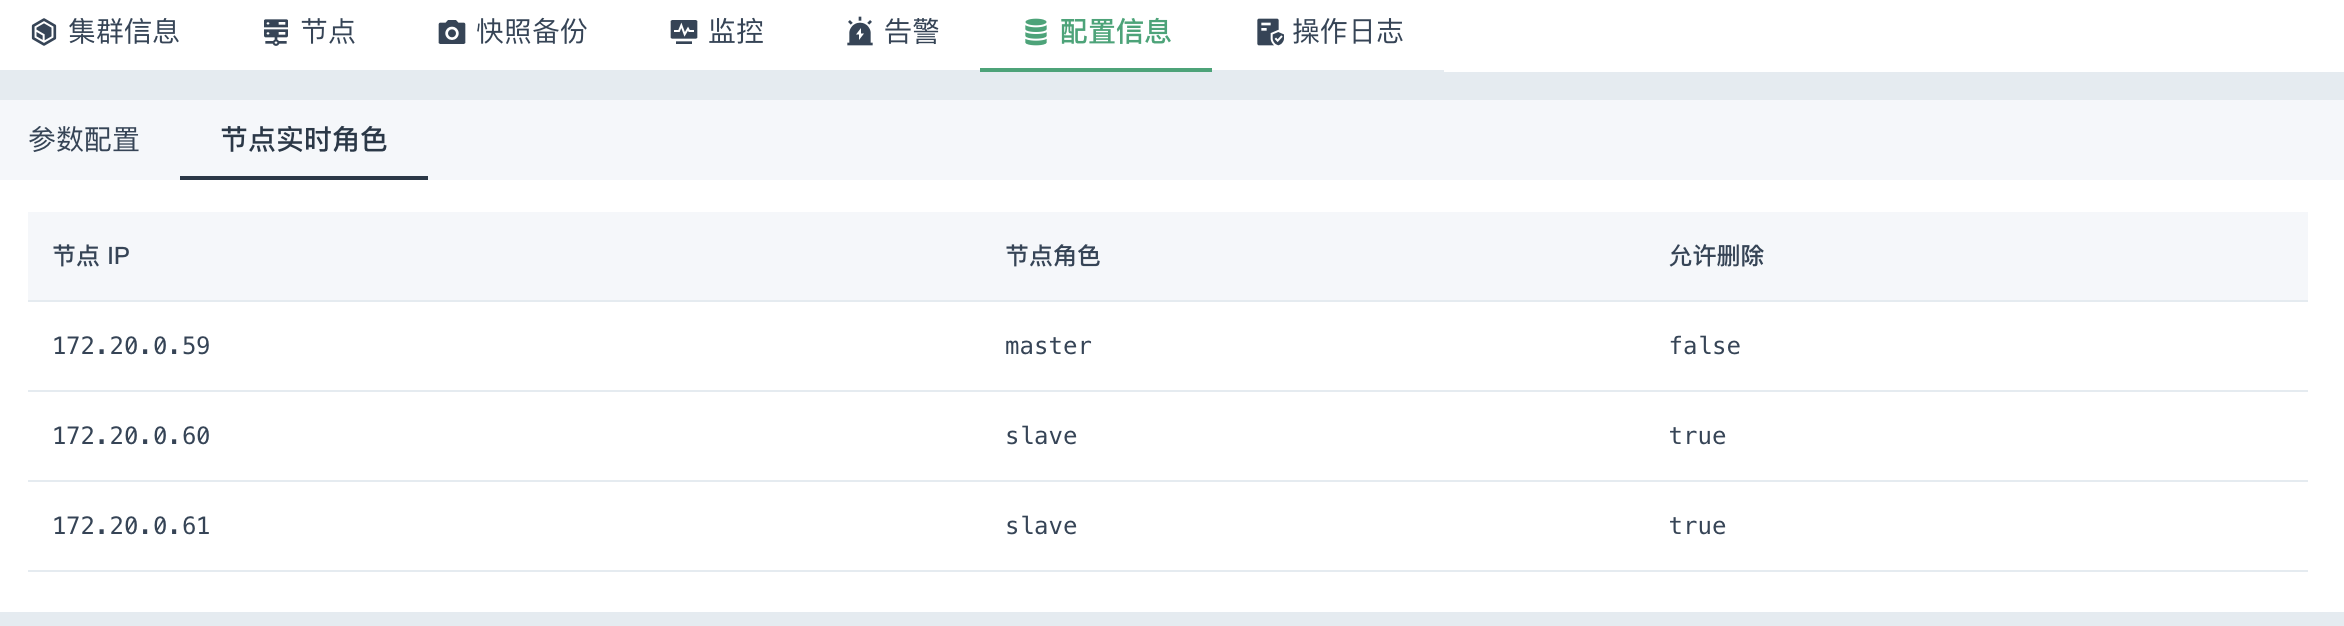Screen dimensions: 2344x626
Task: Click the alarm bell icon
Action: click(x=860, y=33)
